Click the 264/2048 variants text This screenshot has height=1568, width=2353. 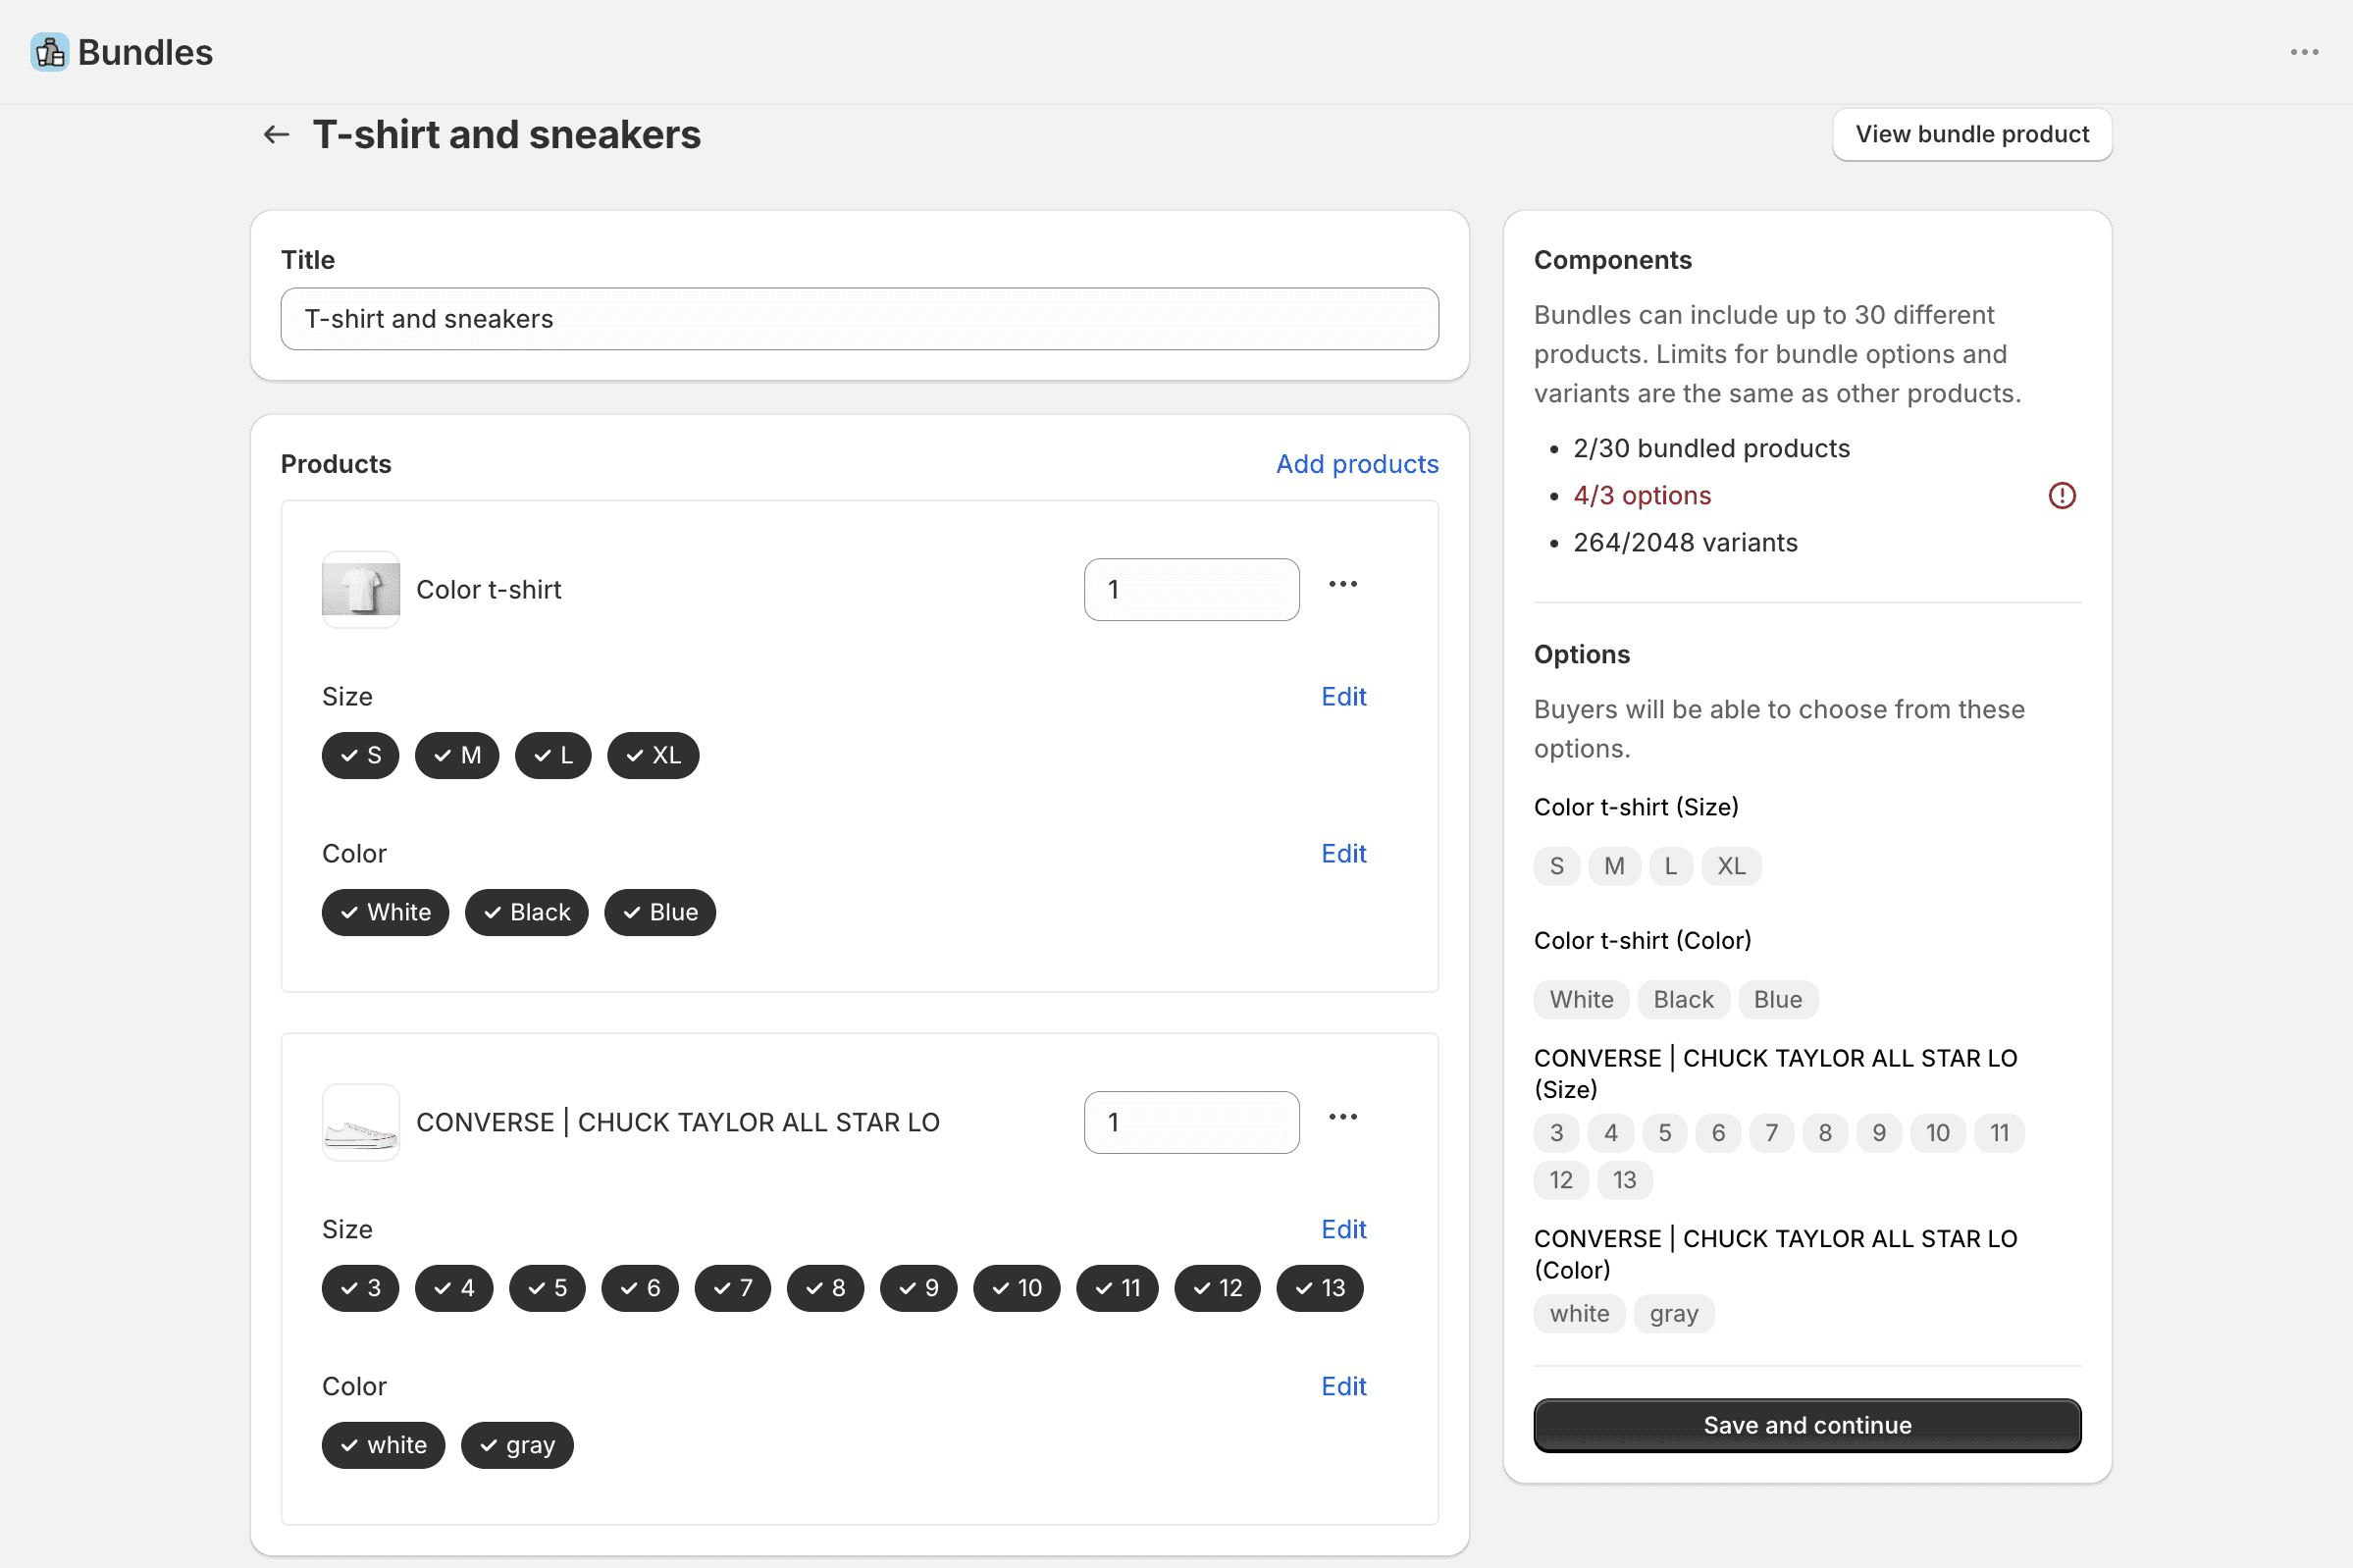pos(1684,542)
